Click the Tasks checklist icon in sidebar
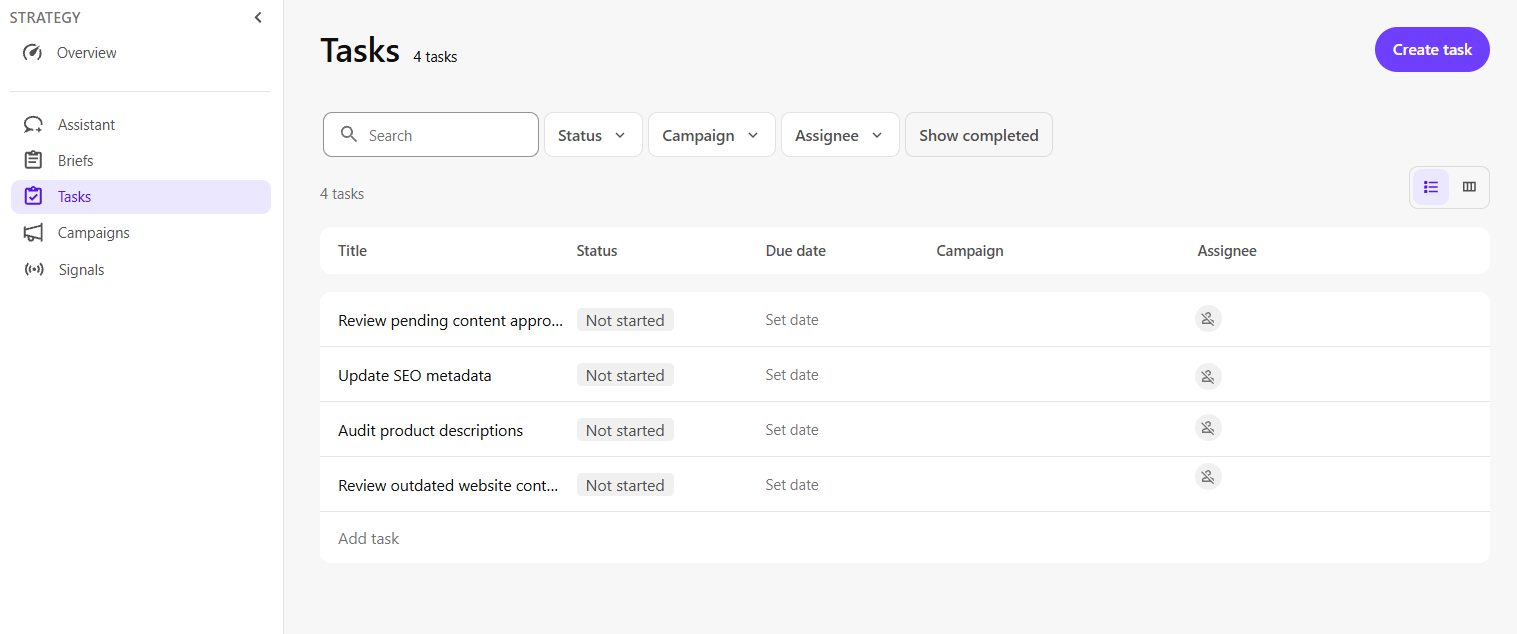Viewport: 1517px width, 634px height. point(33,197)
